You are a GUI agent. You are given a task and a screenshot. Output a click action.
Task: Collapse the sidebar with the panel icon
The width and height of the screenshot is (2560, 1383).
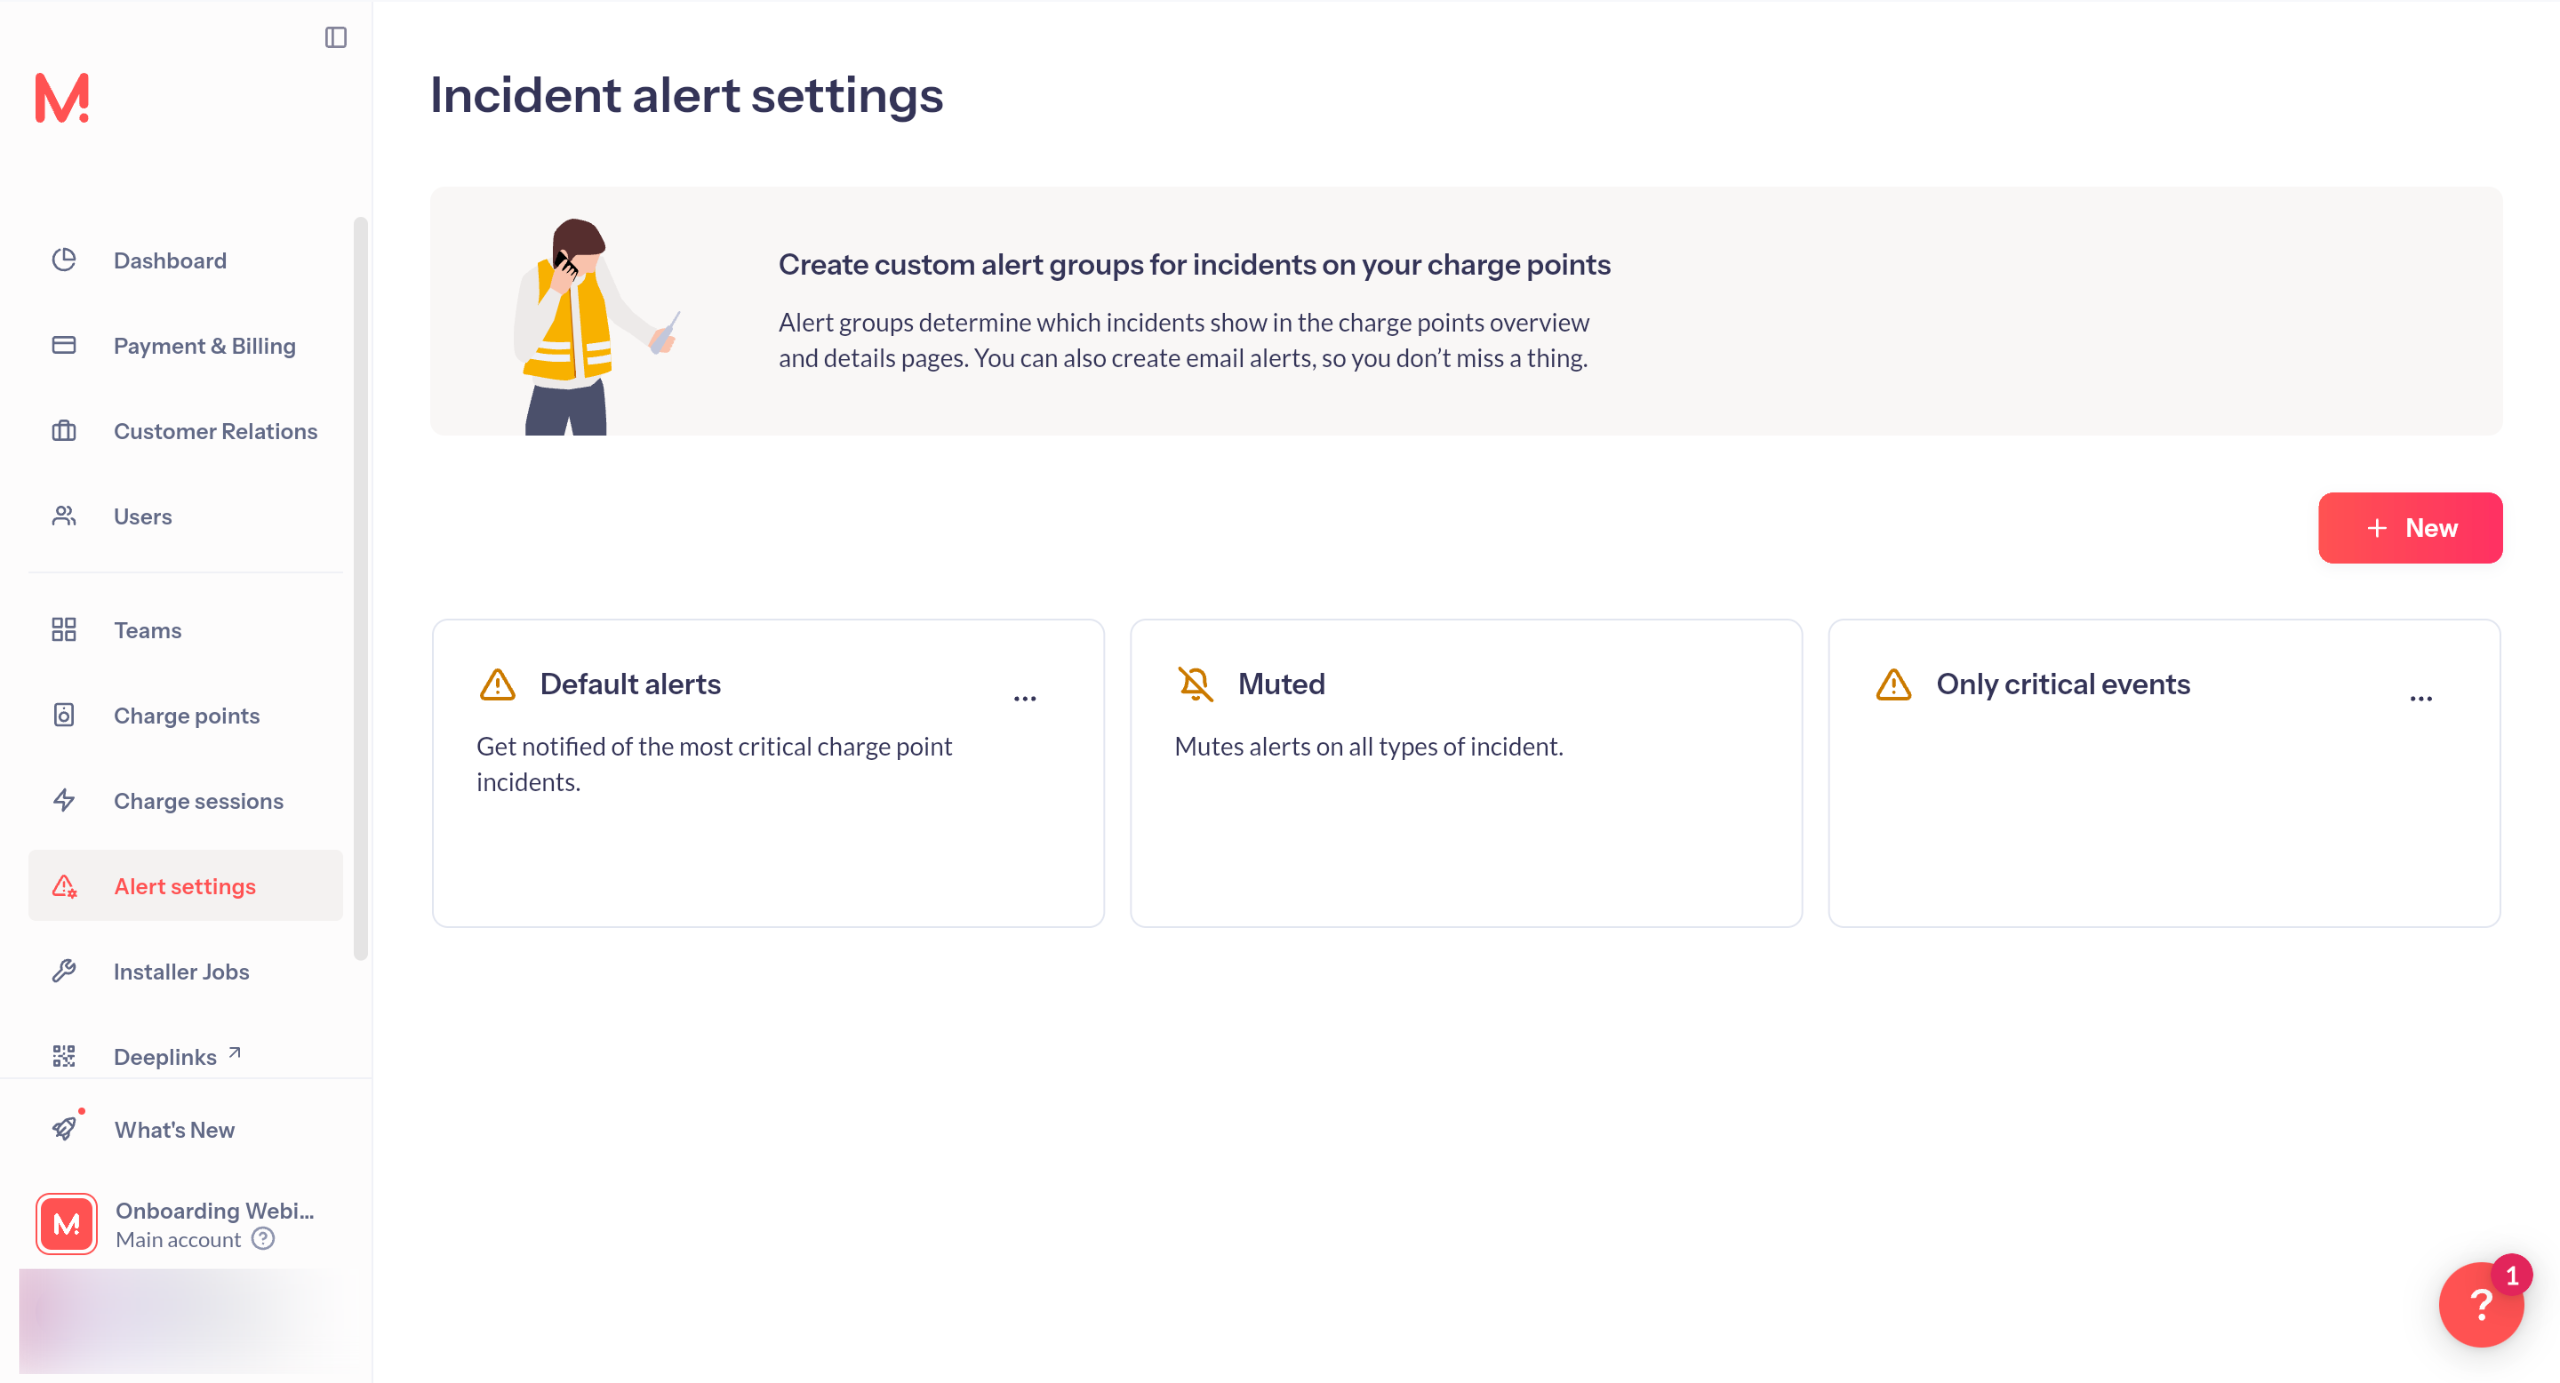tap(336, 38)
